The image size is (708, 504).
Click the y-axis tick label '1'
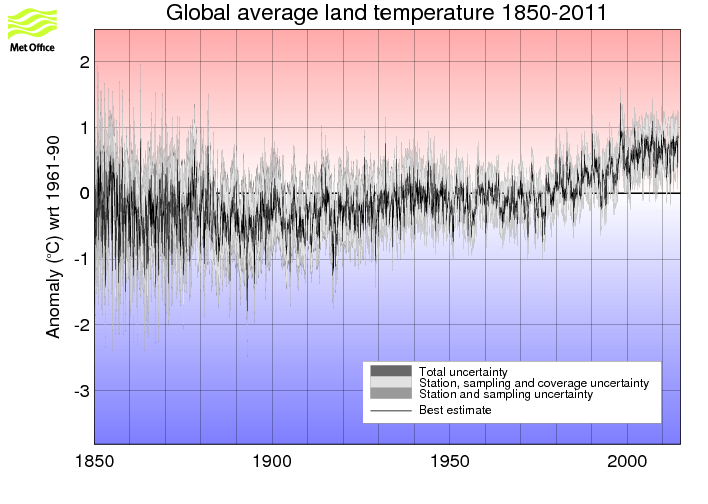pos(84,128)
